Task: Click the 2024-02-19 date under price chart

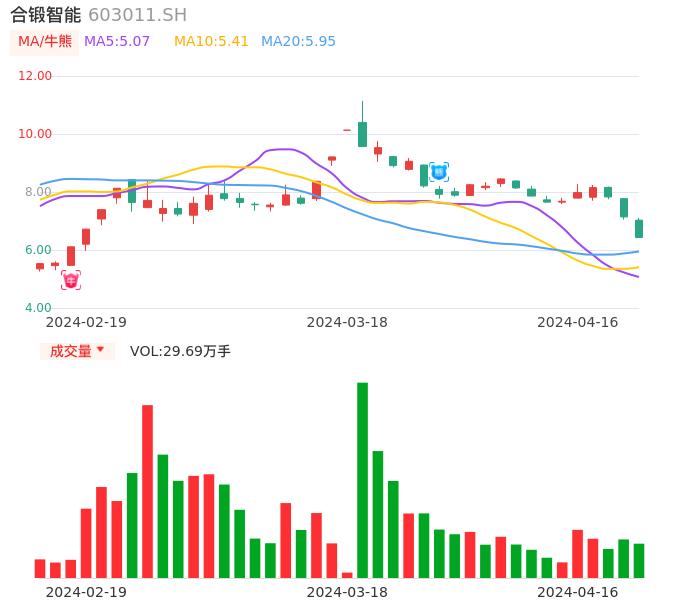Action: pos(86,322)
